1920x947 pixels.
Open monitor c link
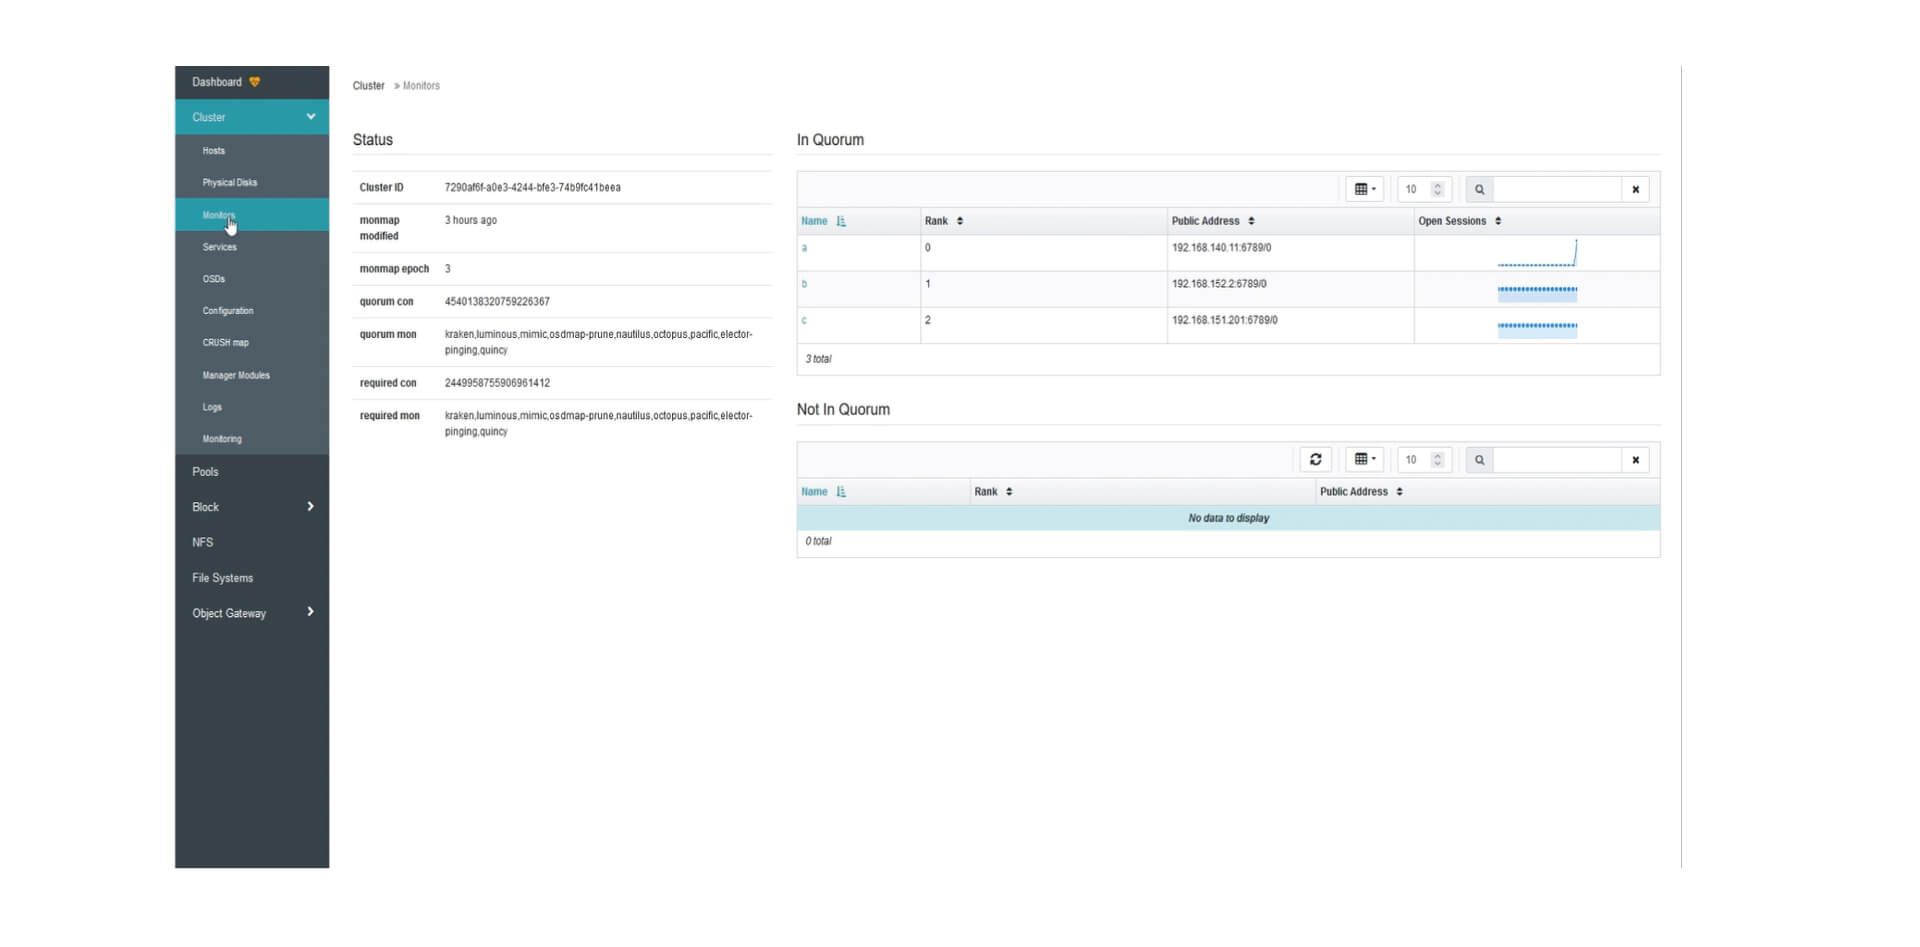tap(804, 320)
